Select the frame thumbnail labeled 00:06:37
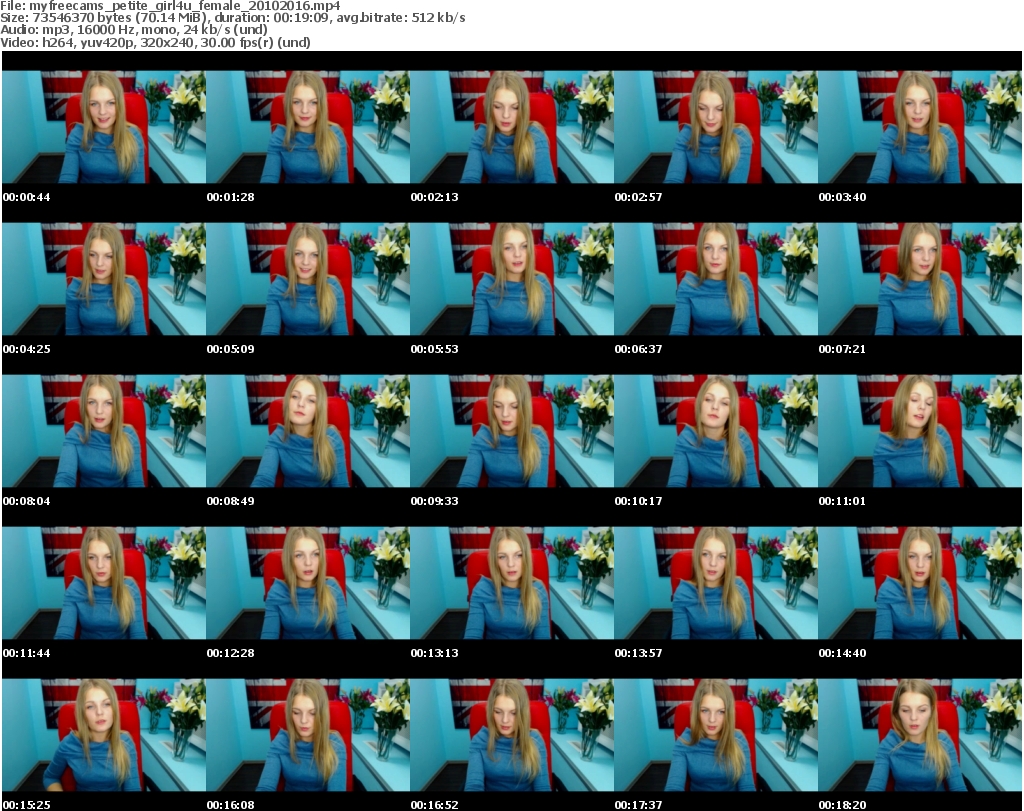The height and width of the screenshot is (811, 1024). (716, 279)
